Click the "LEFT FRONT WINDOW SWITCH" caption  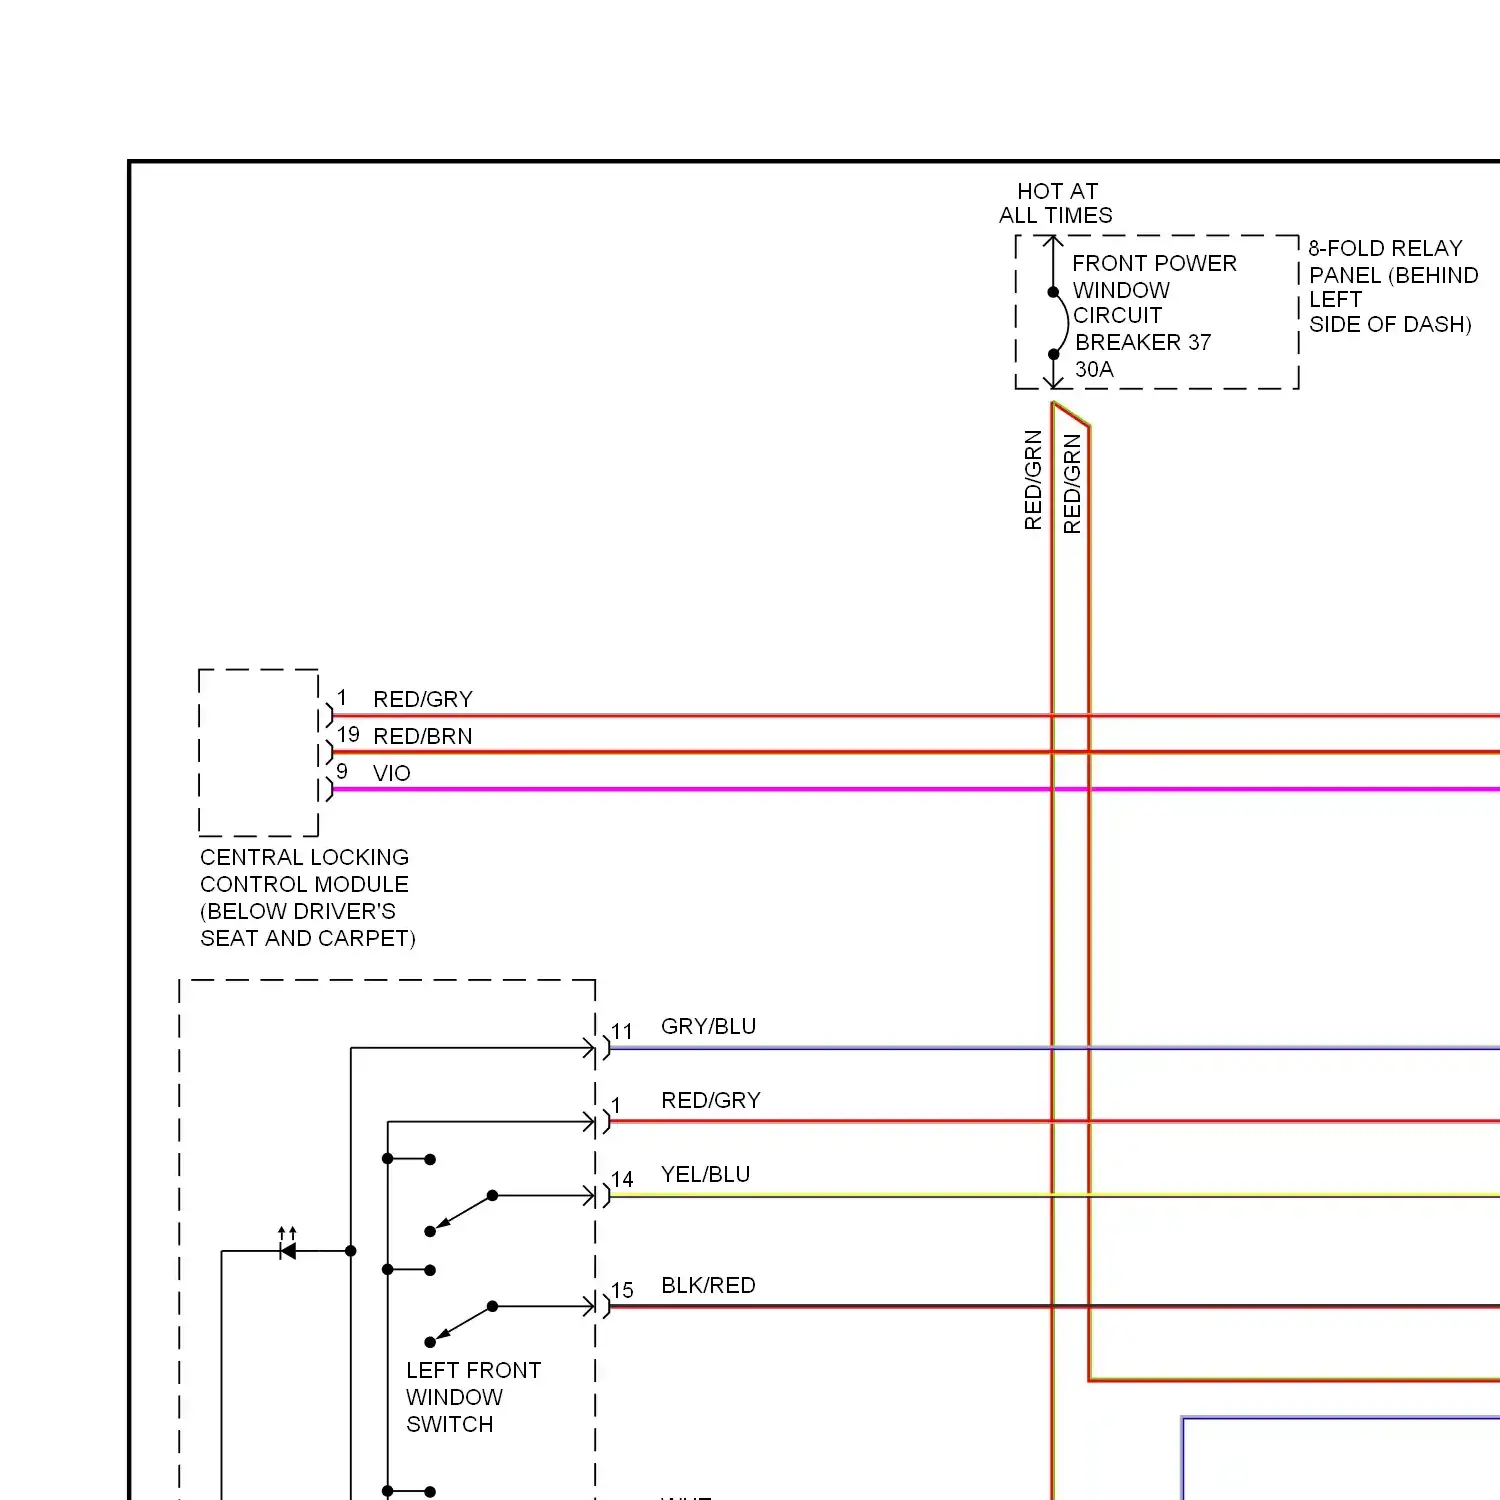473,1397
